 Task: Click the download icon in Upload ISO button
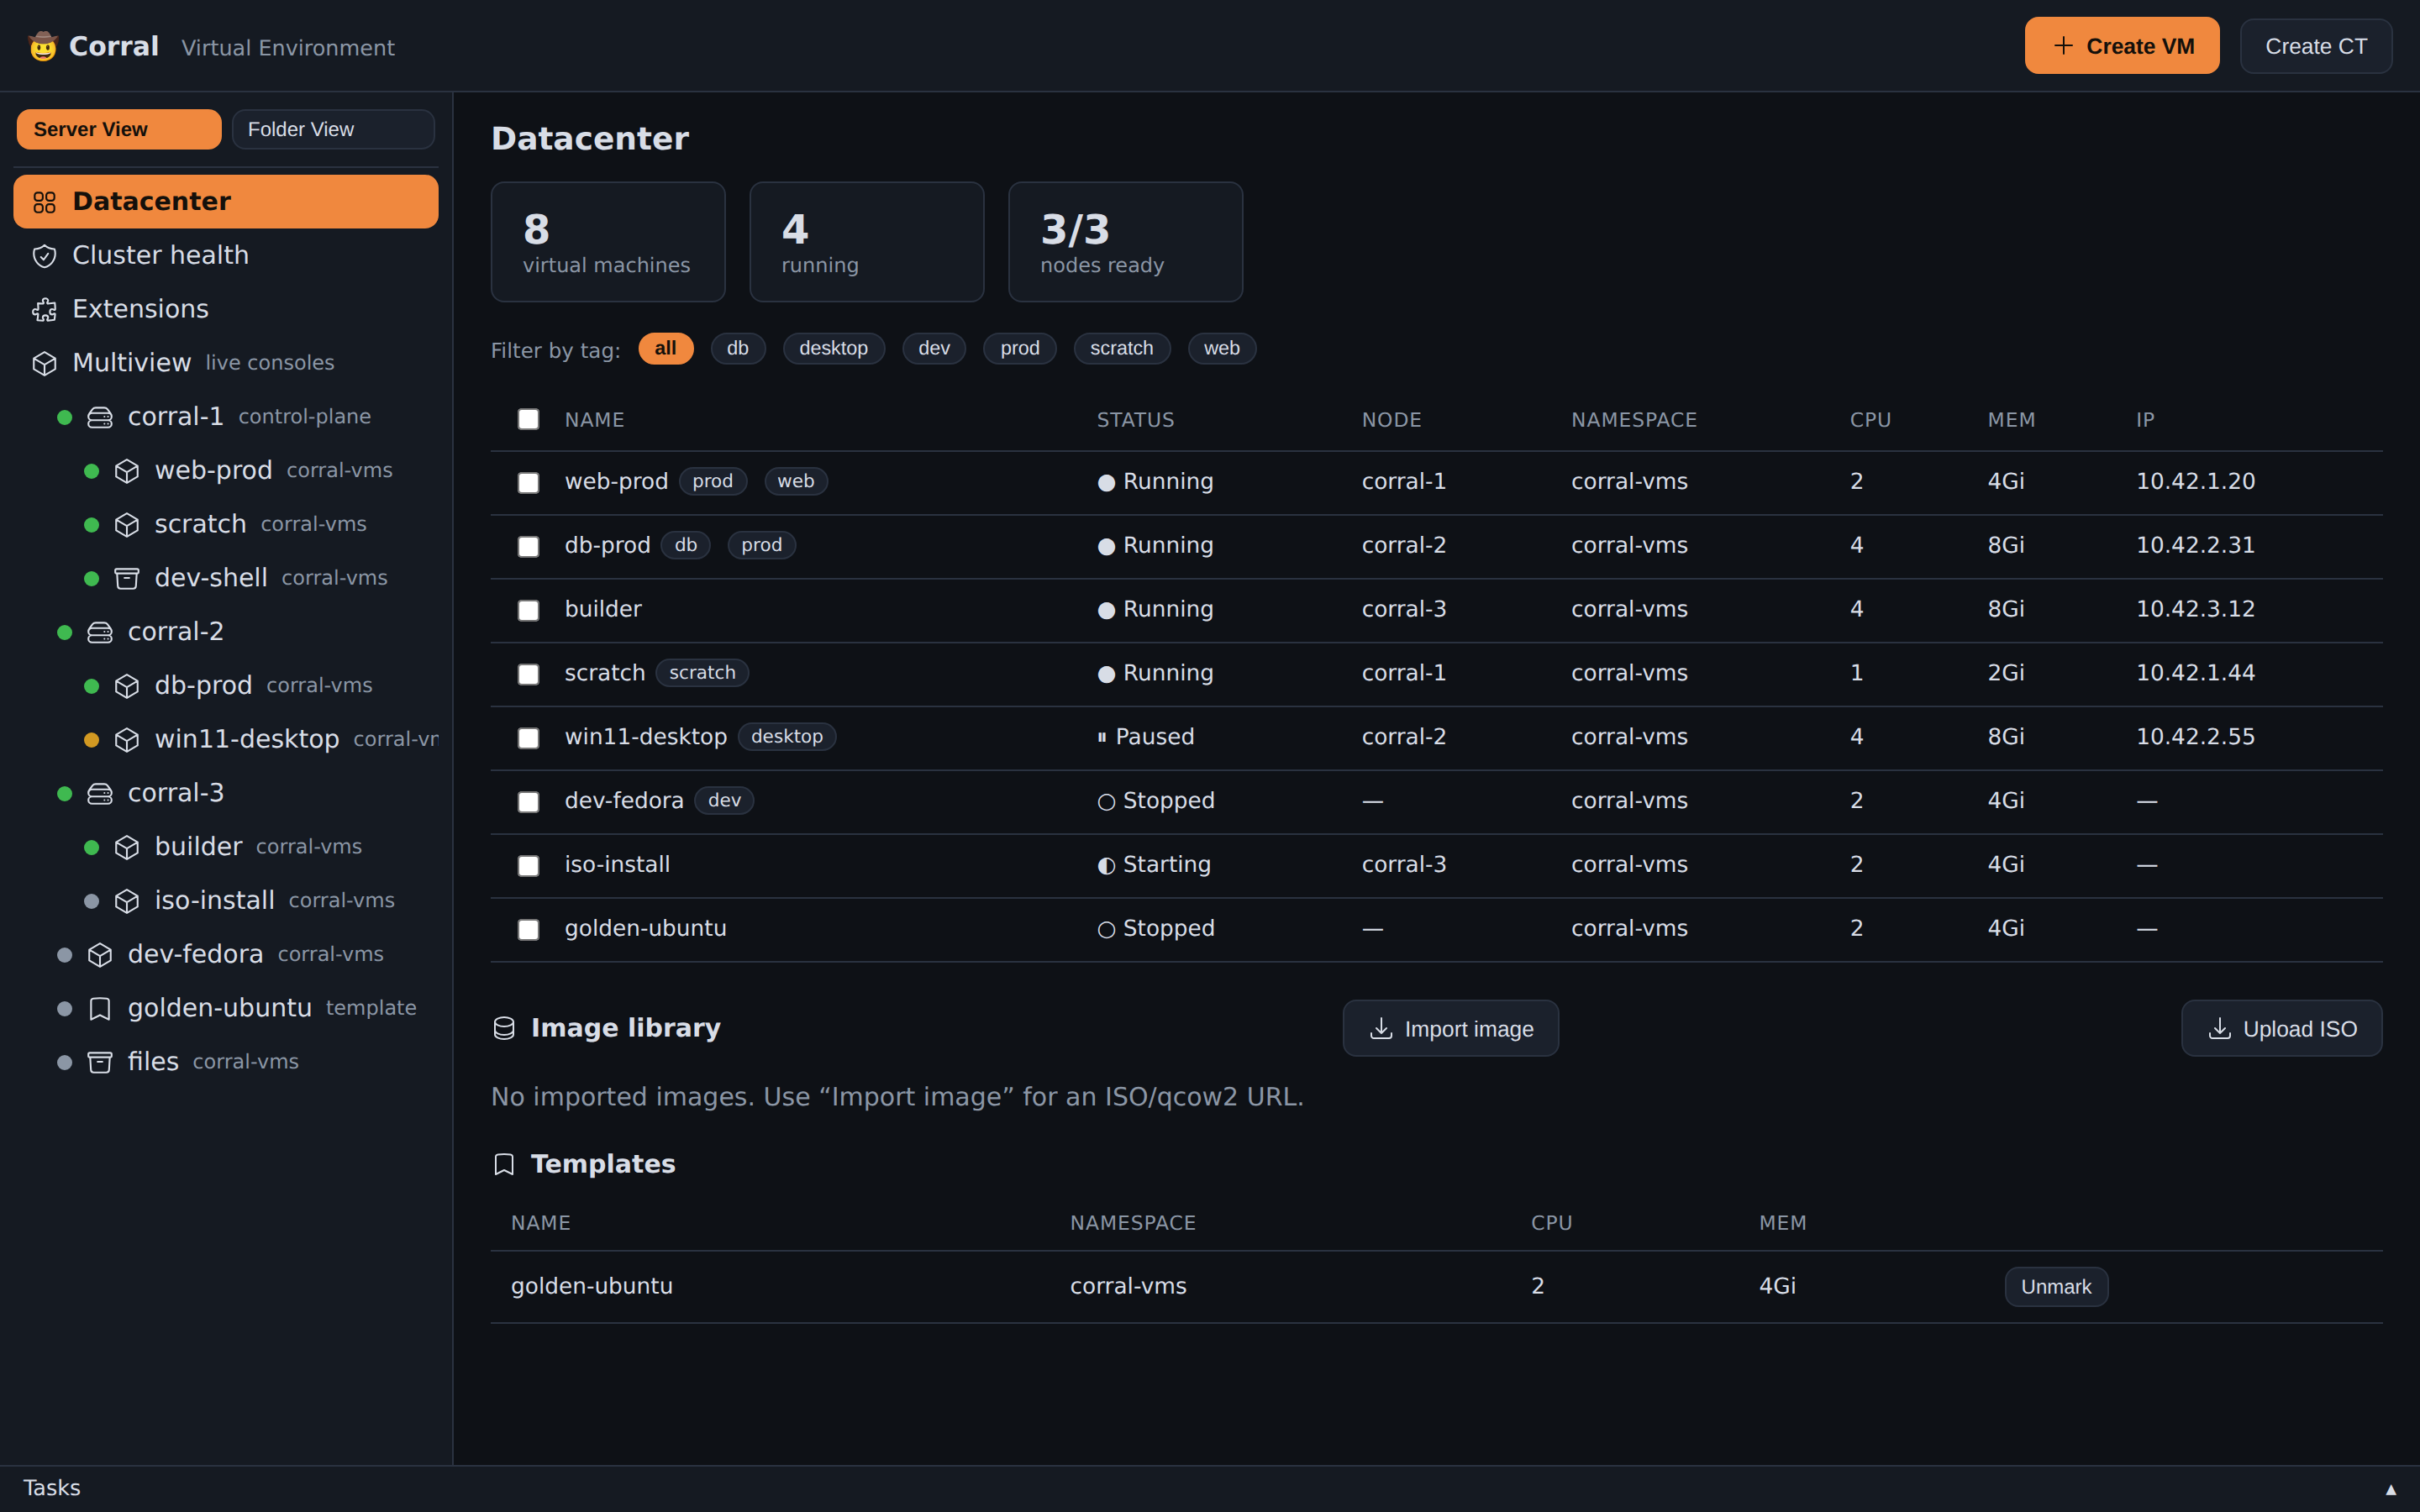click(x=2219, y=1028)
